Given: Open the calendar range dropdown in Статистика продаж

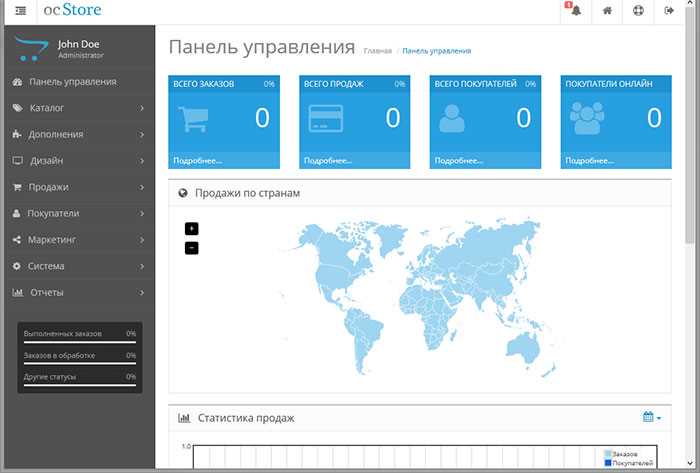Looking at the screenshot, I should 652,417.
